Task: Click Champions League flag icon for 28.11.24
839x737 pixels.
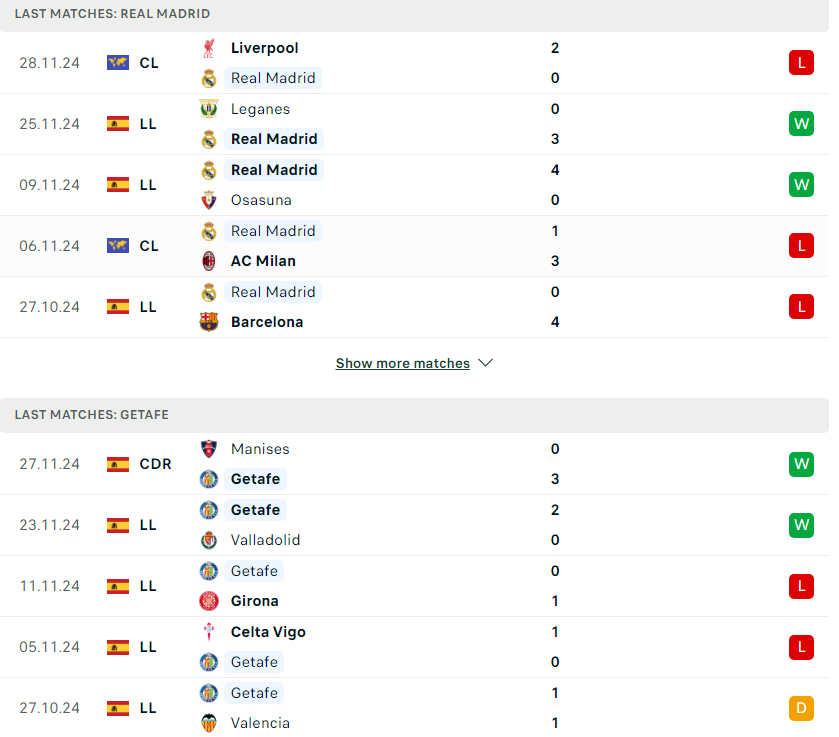Action: click(x=118, y=63)
